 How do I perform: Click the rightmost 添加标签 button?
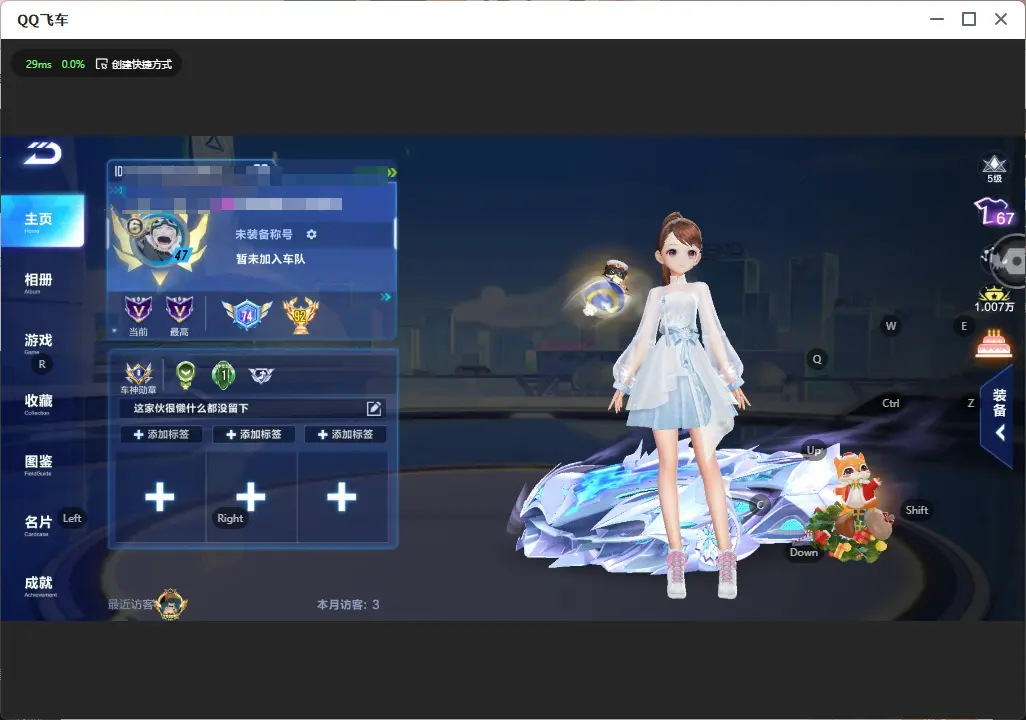point(345,434)
